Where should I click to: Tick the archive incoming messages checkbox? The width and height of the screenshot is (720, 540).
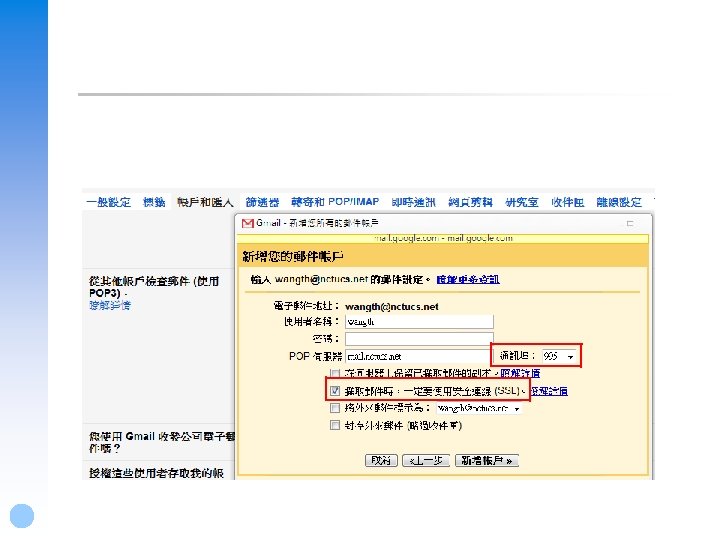(335, 425)
